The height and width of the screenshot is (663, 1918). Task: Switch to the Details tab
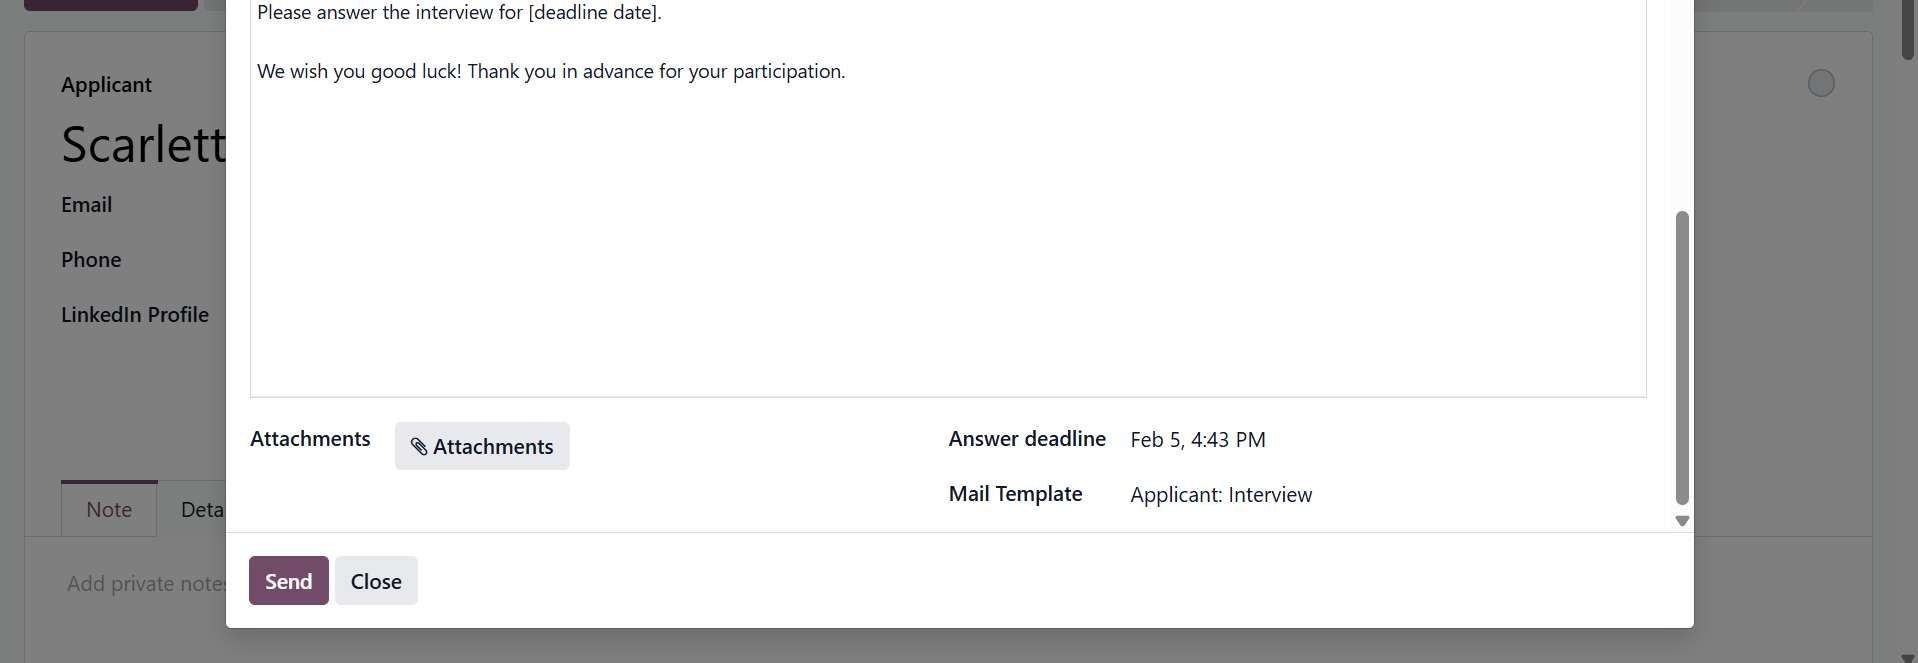tap(202, 510)
